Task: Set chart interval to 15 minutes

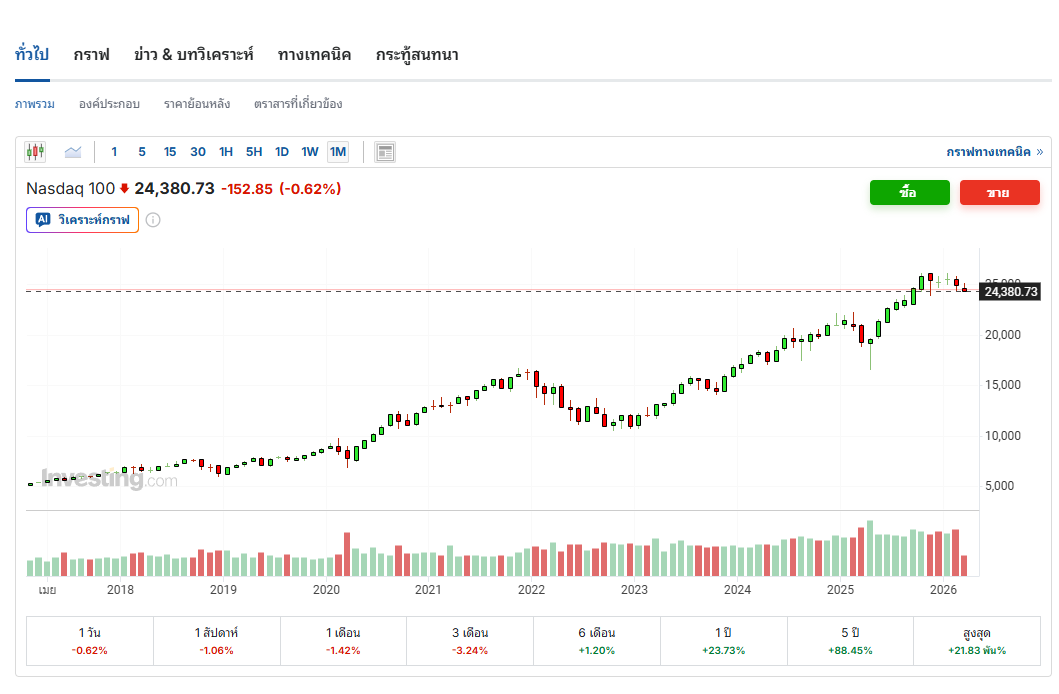Action: click(170, 152)
